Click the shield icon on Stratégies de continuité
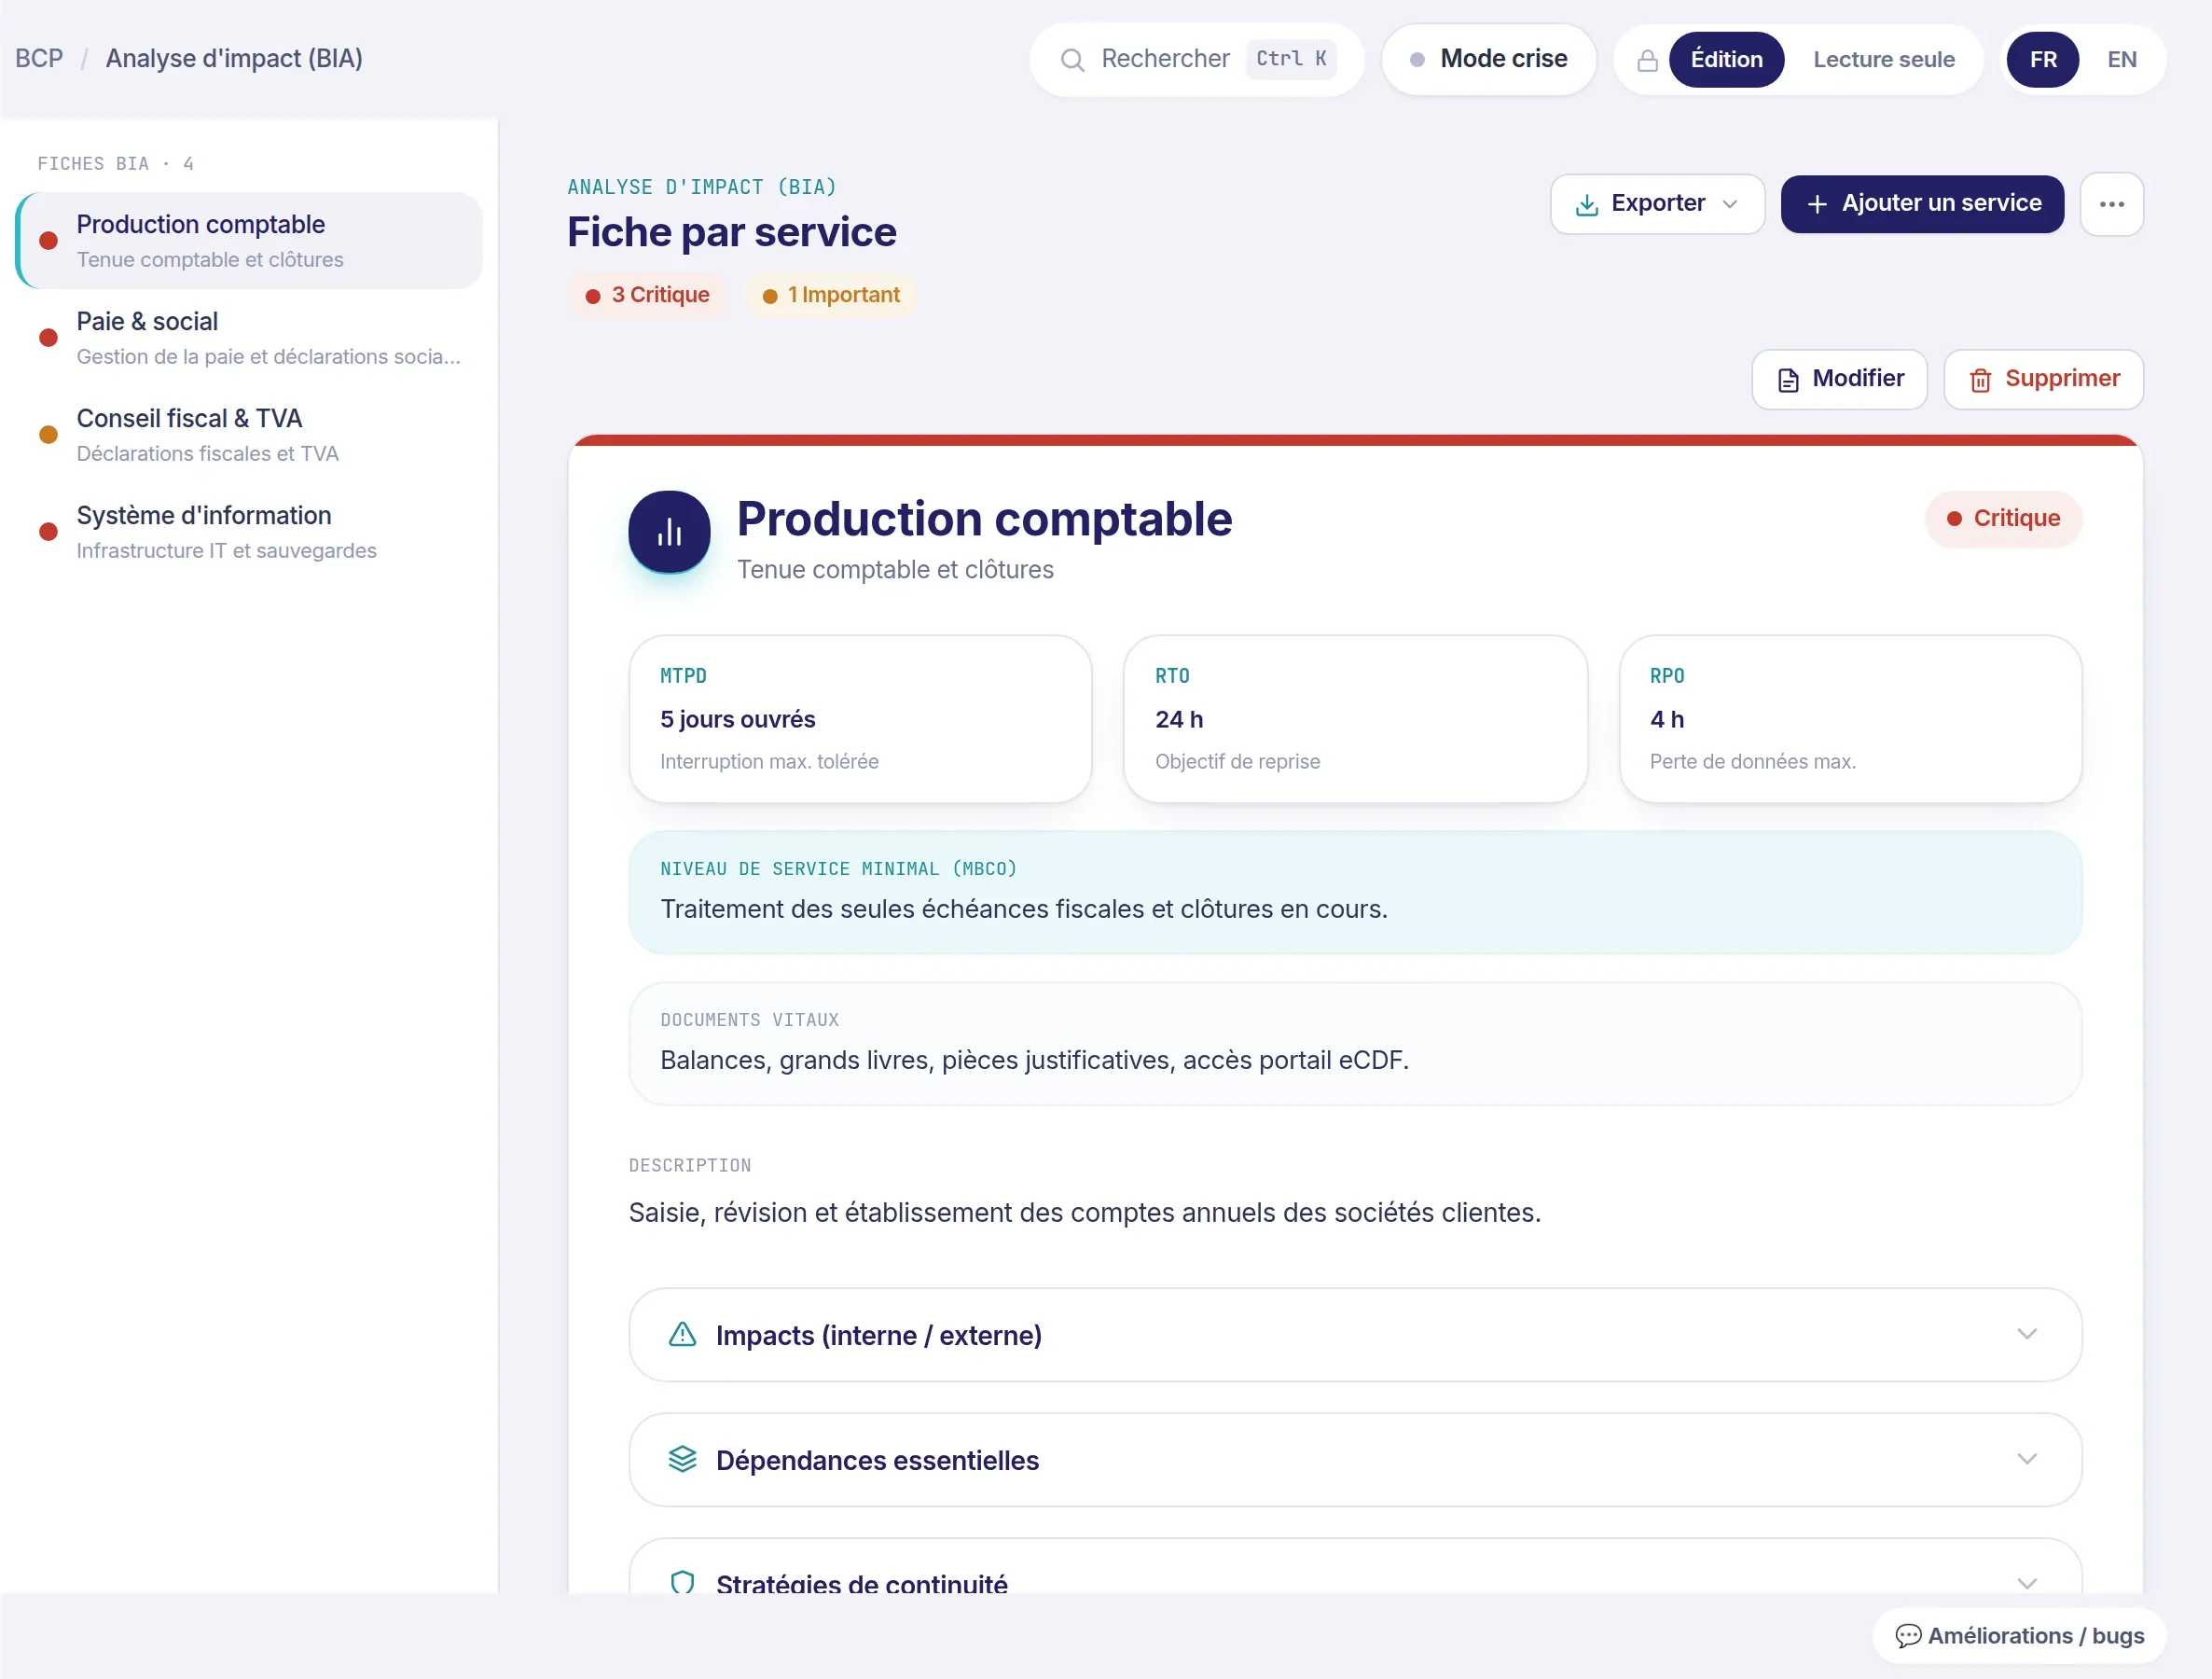The height and width of the screenshot is (1679, 2212). (x=682, y=1582)
